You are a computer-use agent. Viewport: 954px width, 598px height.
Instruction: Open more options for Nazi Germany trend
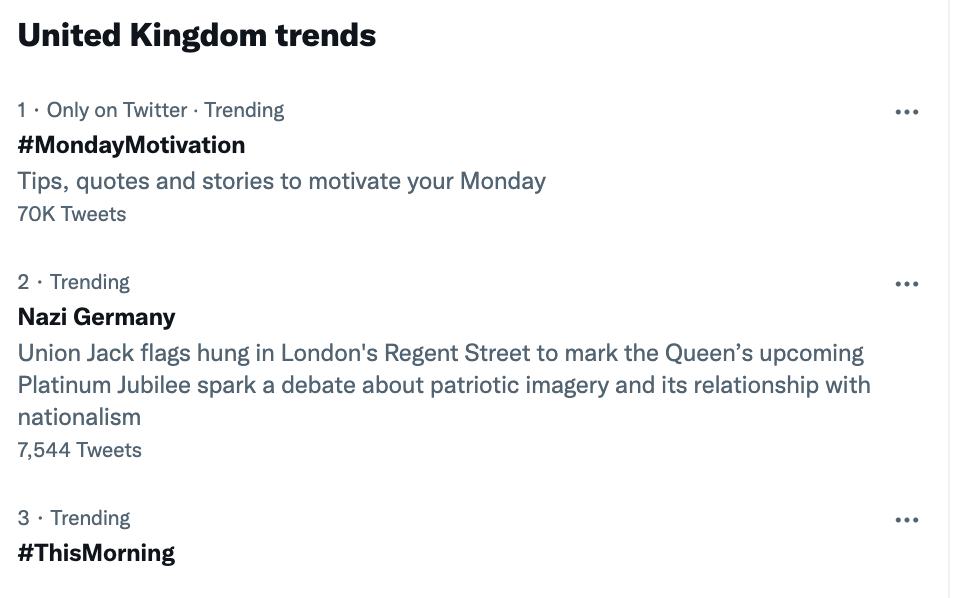click(906, 284)
